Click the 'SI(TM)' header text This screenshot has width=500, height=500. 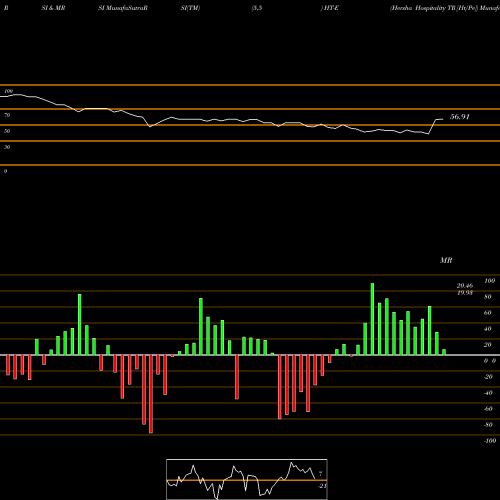click(190, 8)
